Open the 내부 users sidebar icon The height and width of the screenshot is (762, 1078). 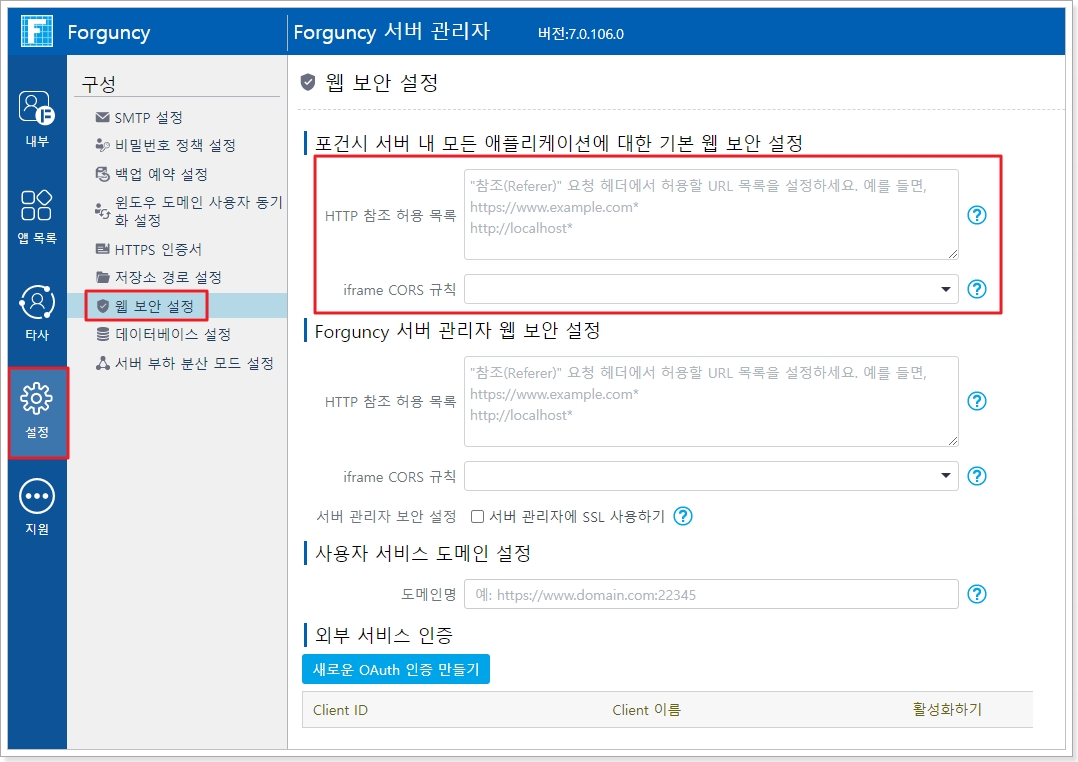[x=37, y=108]
